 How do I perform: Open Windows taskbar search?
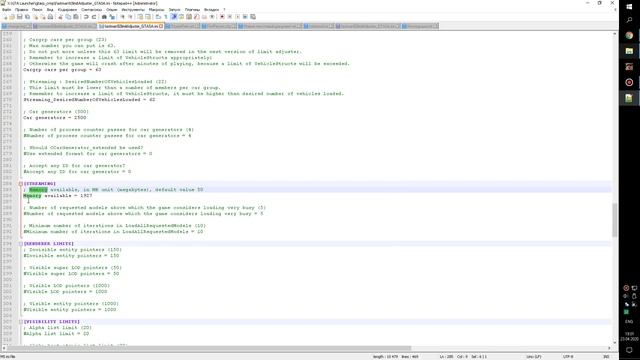(629, 20)
